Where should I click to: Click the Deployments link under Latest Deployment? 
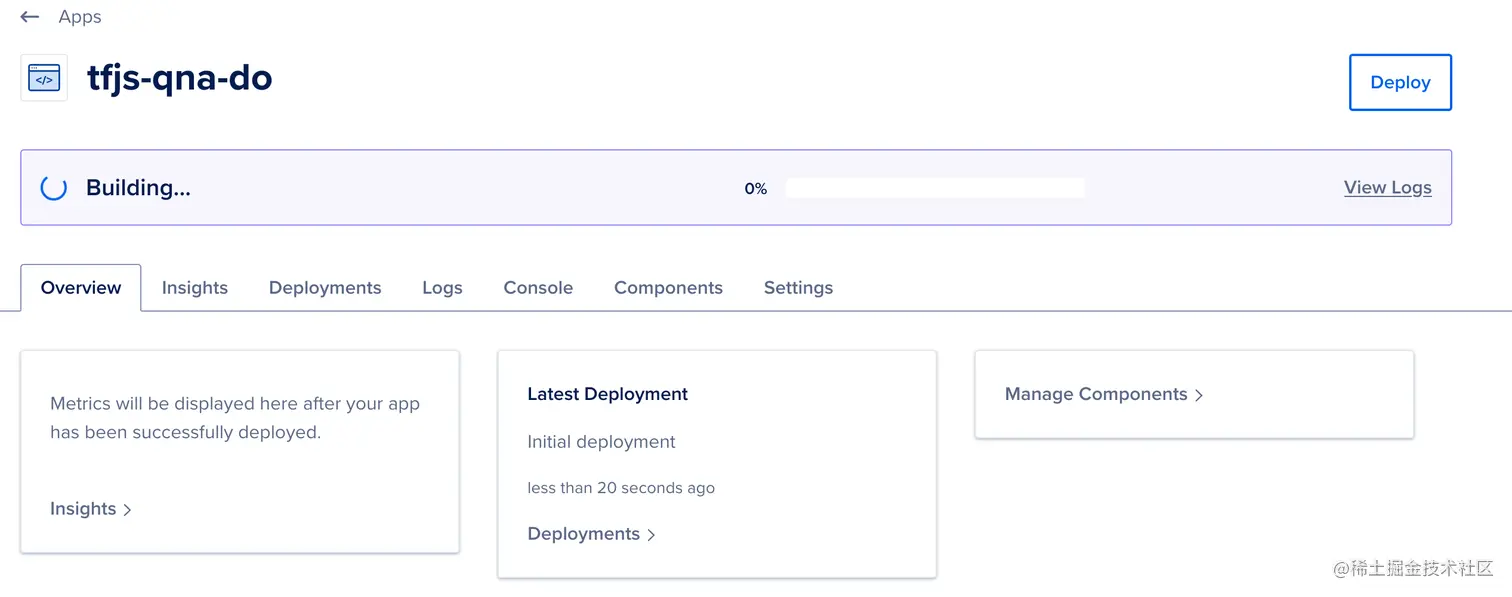584,533
